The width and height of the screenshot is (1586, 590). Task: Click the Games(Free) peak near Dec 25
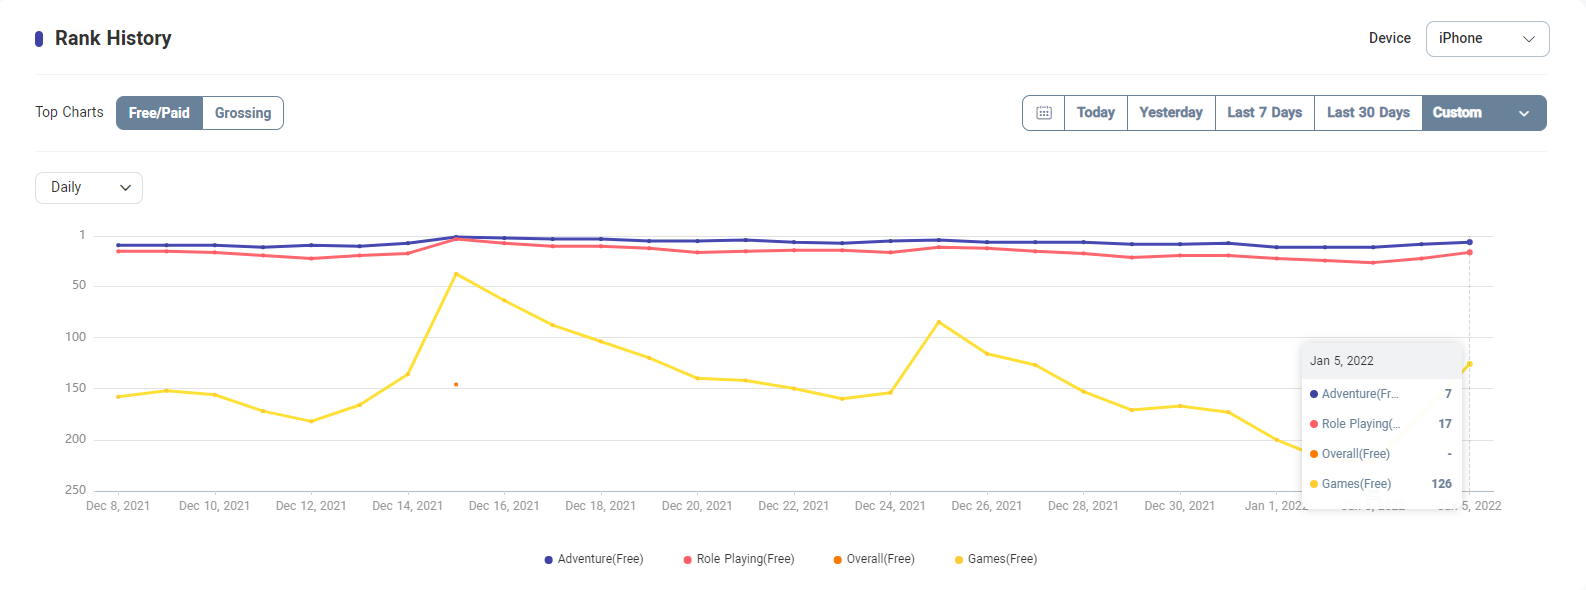coord(938,322)
